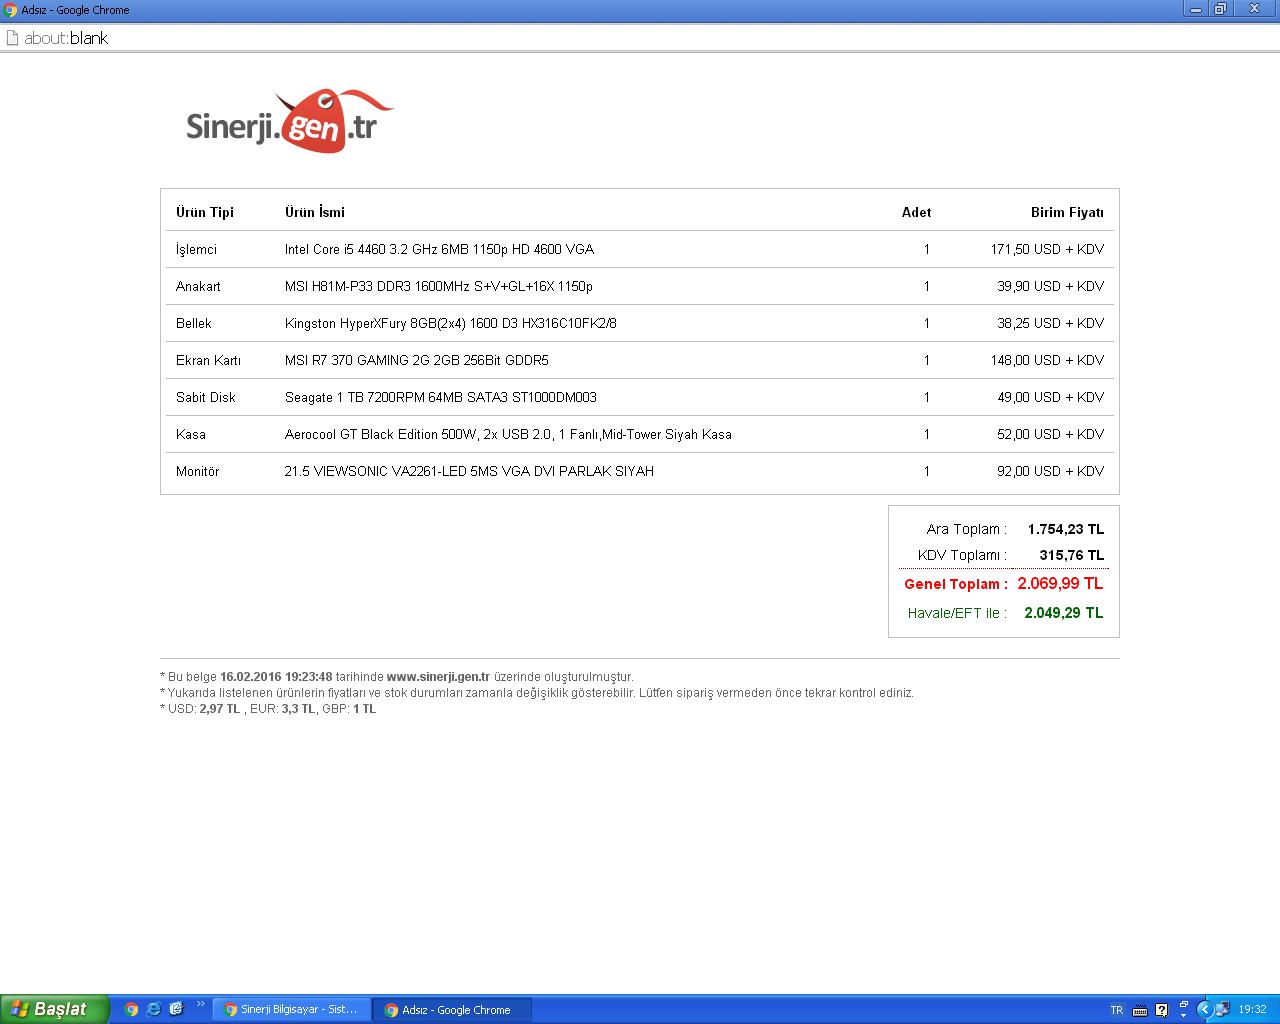Image resolution: width=1280 pixels, height=1024 pixels.
Task: Click the Sabit Disk row label
Action: [206, 397]
